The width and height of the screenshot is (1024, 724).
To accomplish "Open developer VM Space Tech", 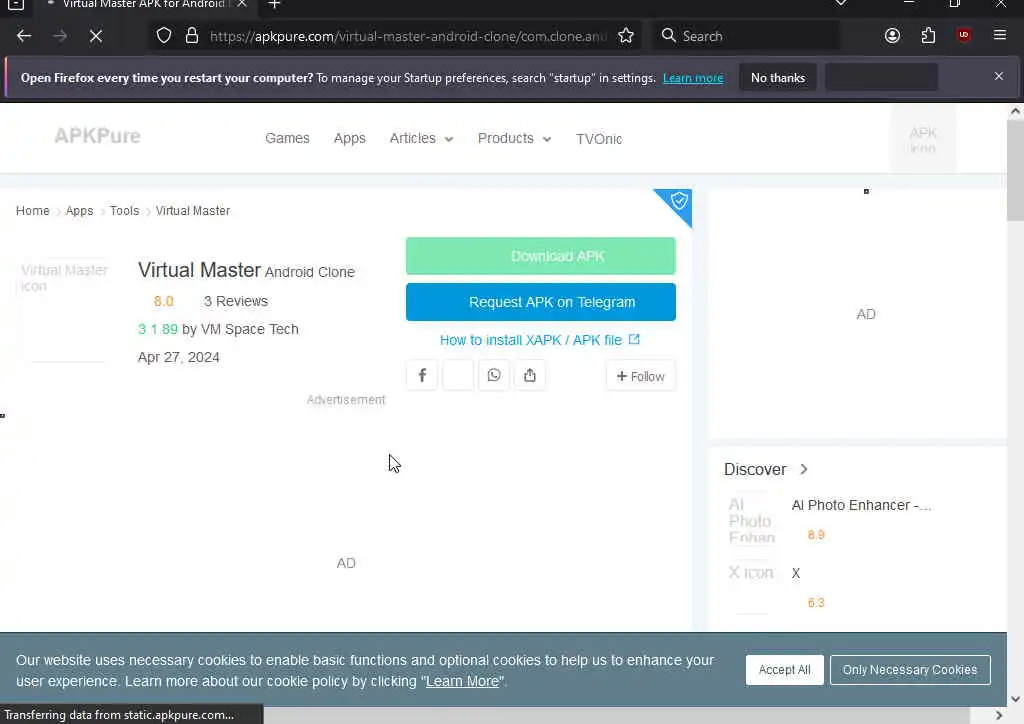I will pos(249,329).
